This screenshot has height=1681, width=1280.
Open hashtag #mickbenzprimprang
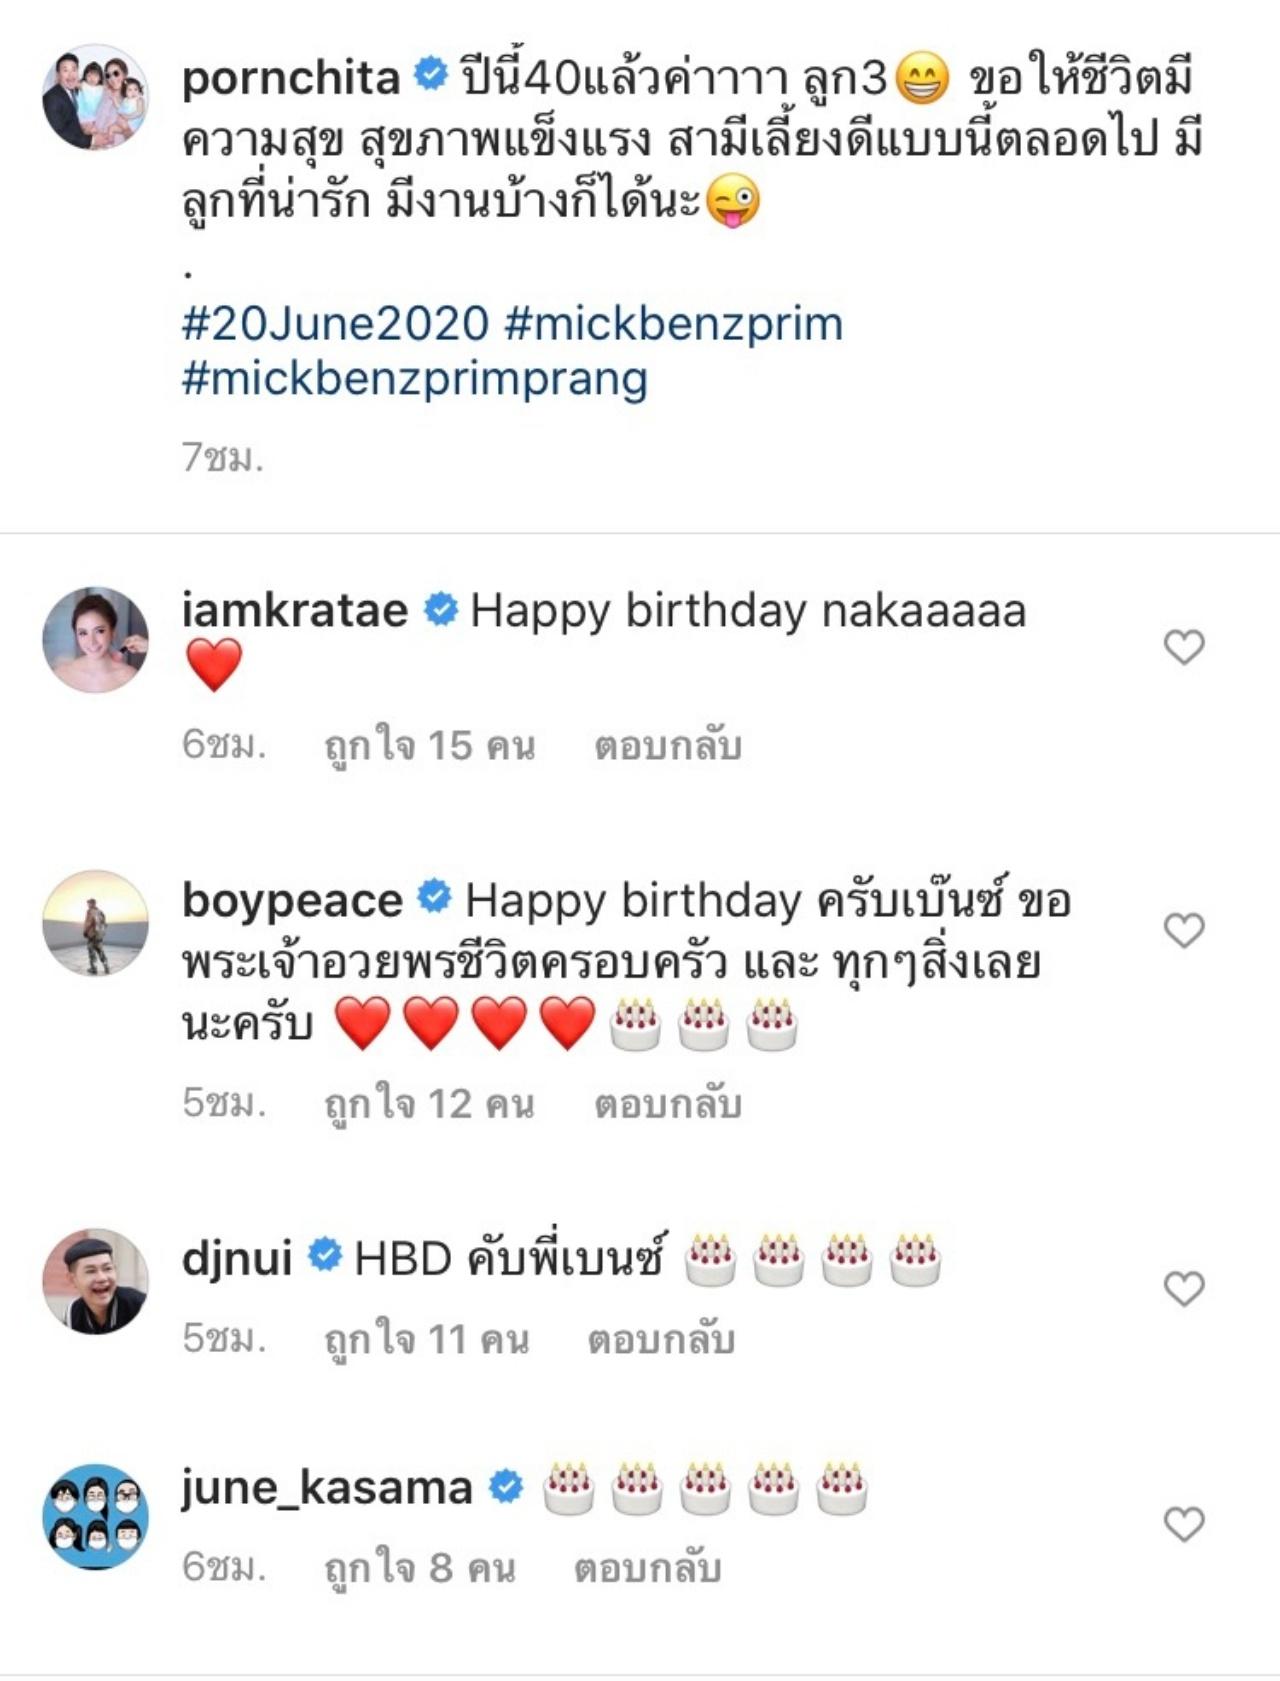pyautogui.click(x=415, y=379)
